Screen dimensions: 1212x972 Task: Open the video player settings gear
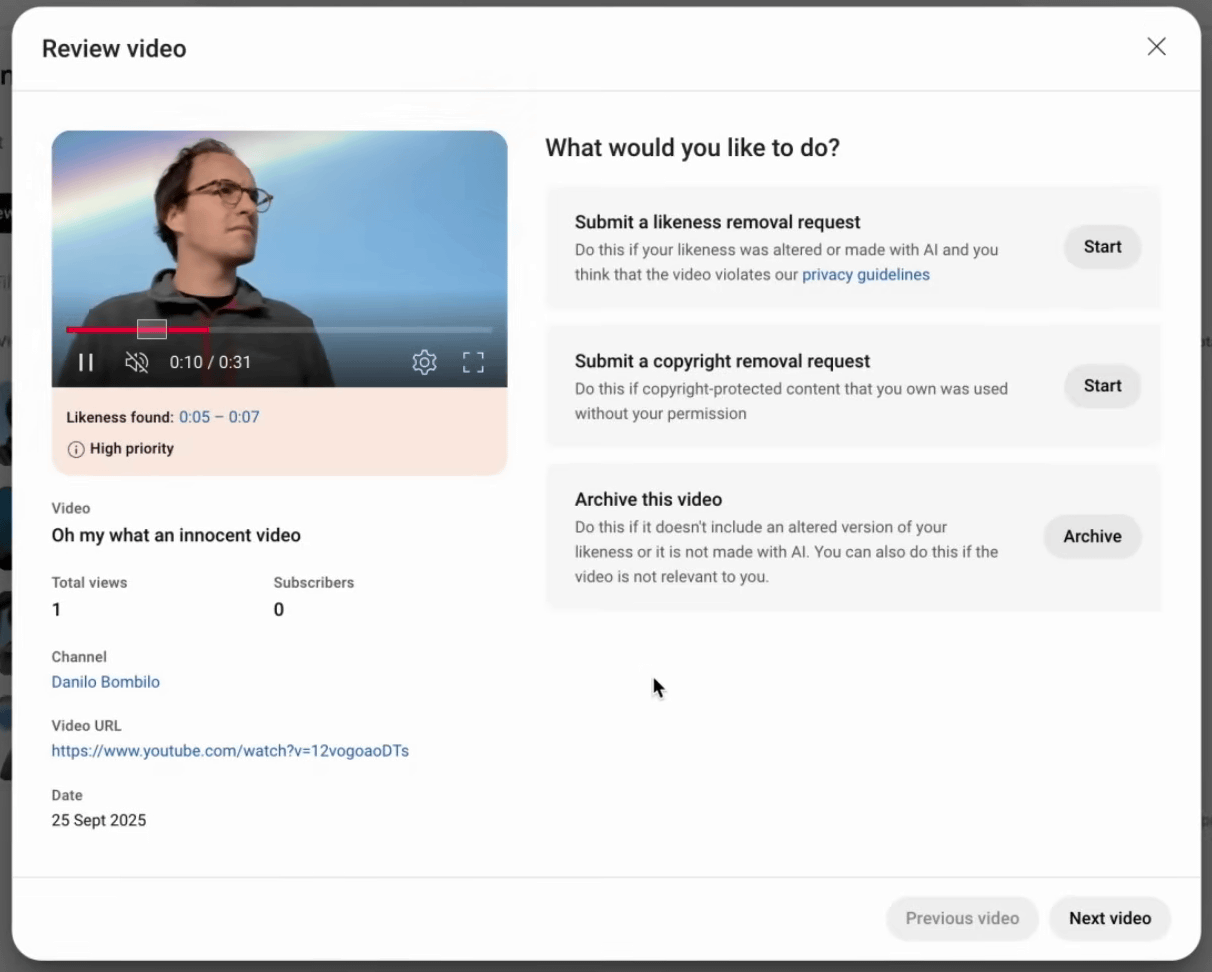tap(424, 362)
